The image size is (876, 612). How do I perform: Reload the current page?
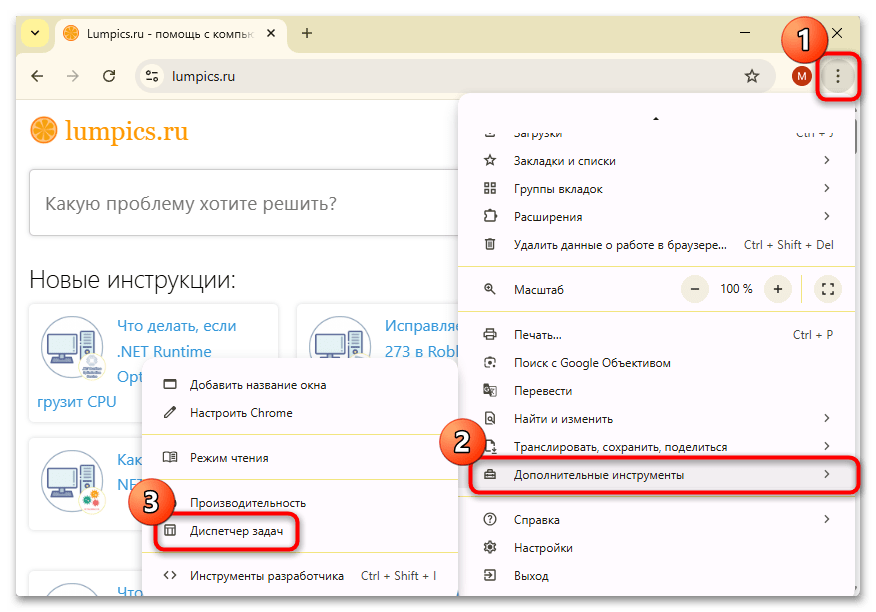coord(109,76)
